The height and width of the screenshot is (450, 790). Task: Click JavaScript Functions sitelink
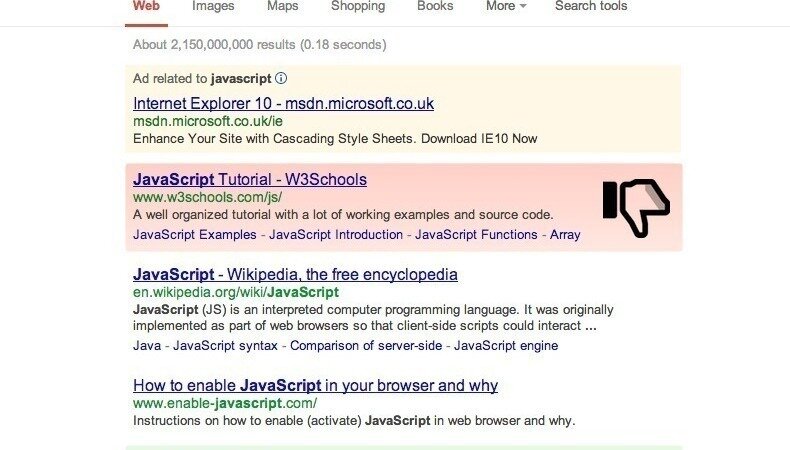pos(476,235)
